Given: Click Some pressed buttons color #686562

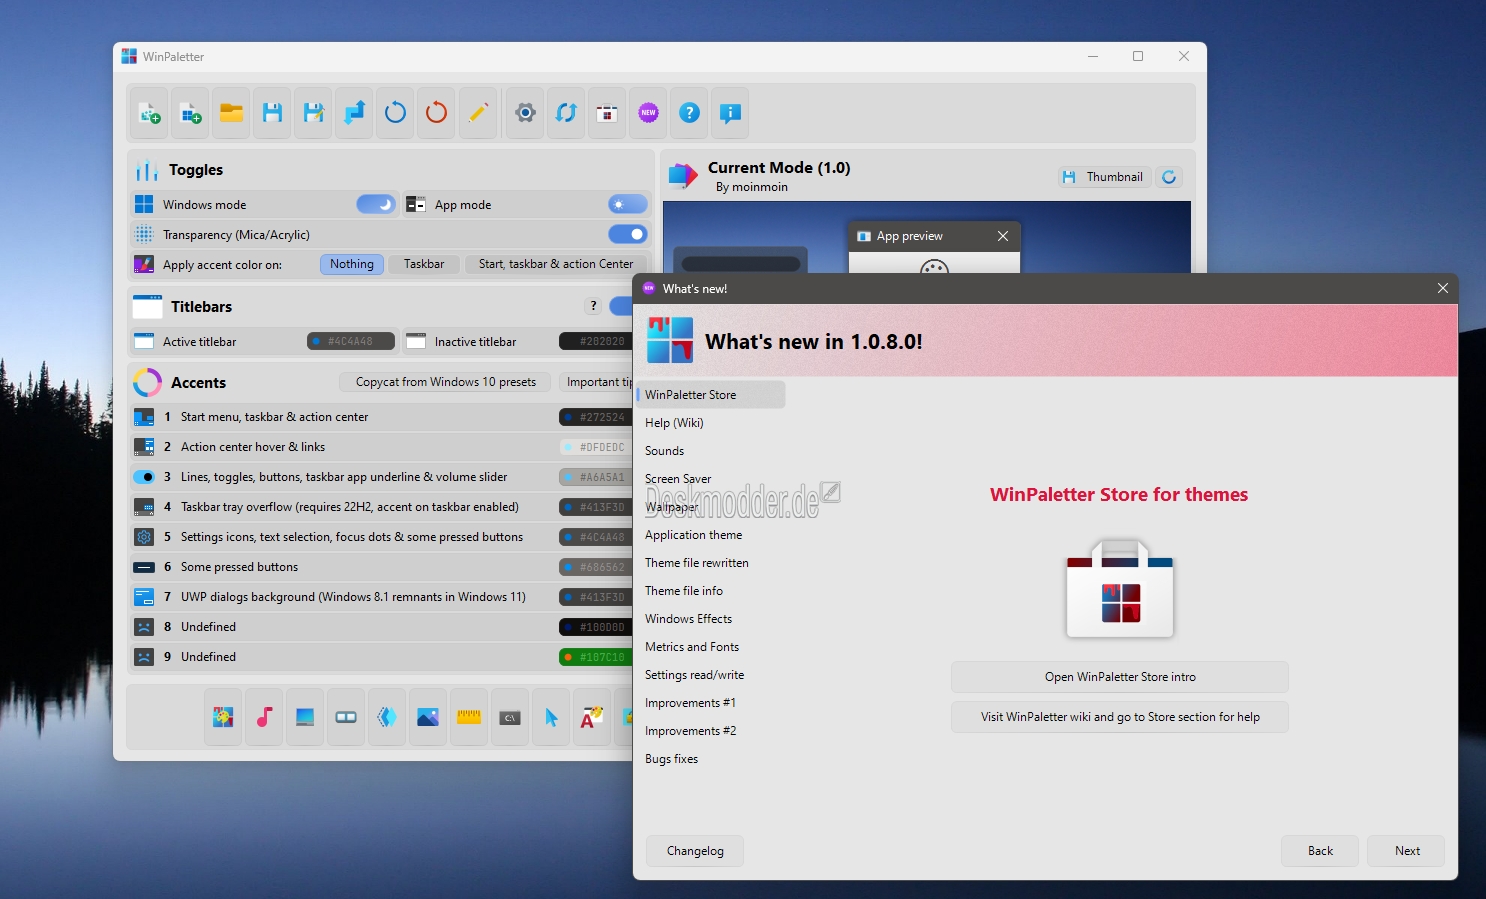Looking at the screenshot, I should pos(596,567).
